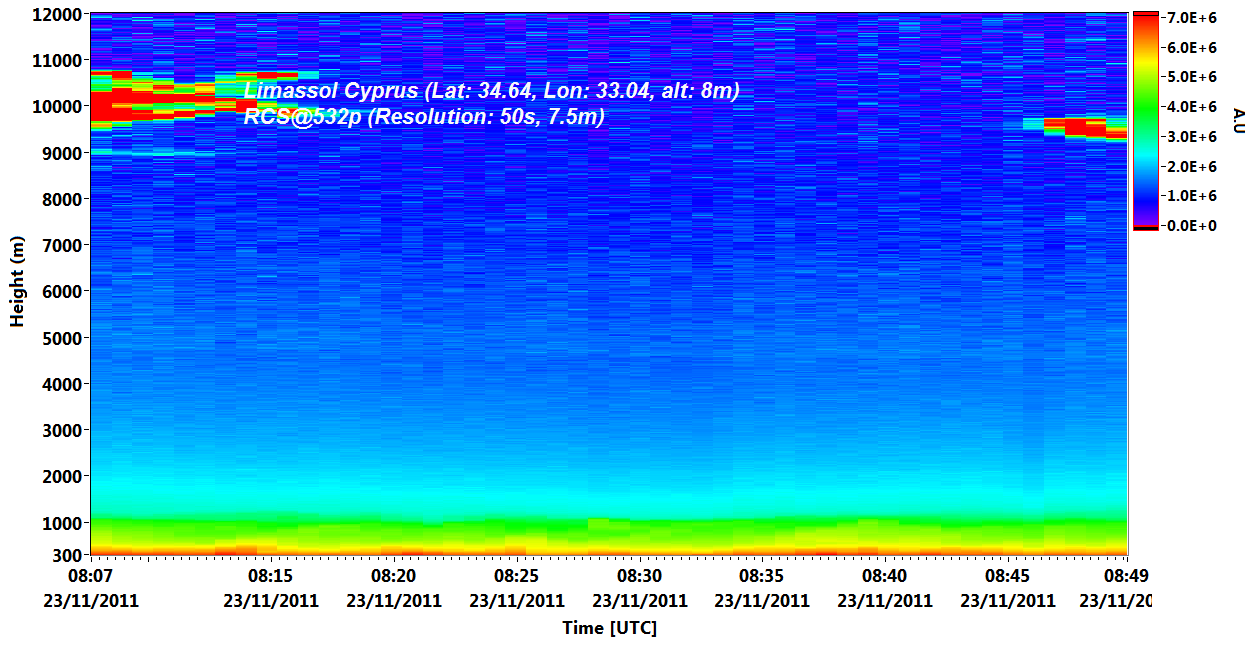This screenshot has height=649, width=1255.
Task: Click the 300 height axis minimum label
Action: point(67,555)
